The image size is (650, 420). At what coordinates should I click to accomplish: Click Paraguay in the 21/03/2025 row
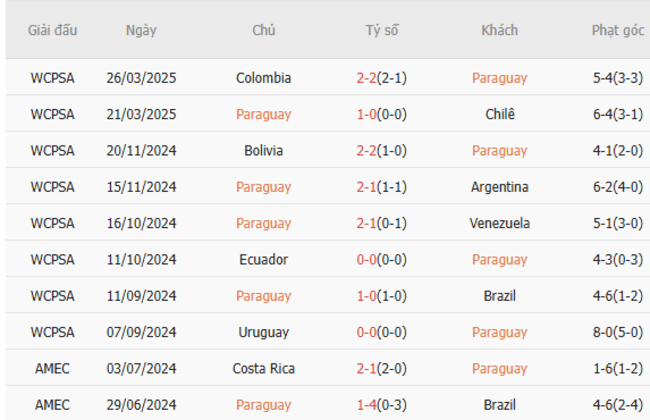coord(264,114)
